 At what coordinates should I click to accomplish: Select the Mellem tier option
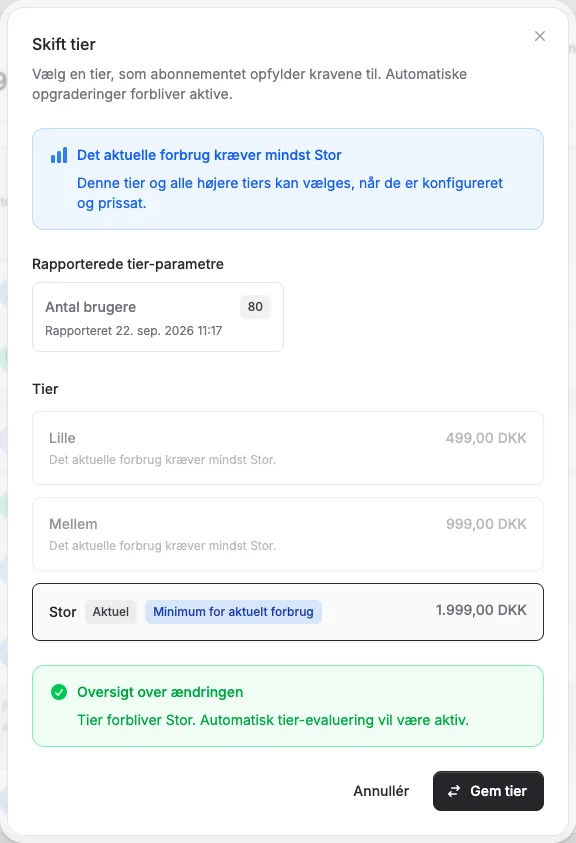[288, 534]
